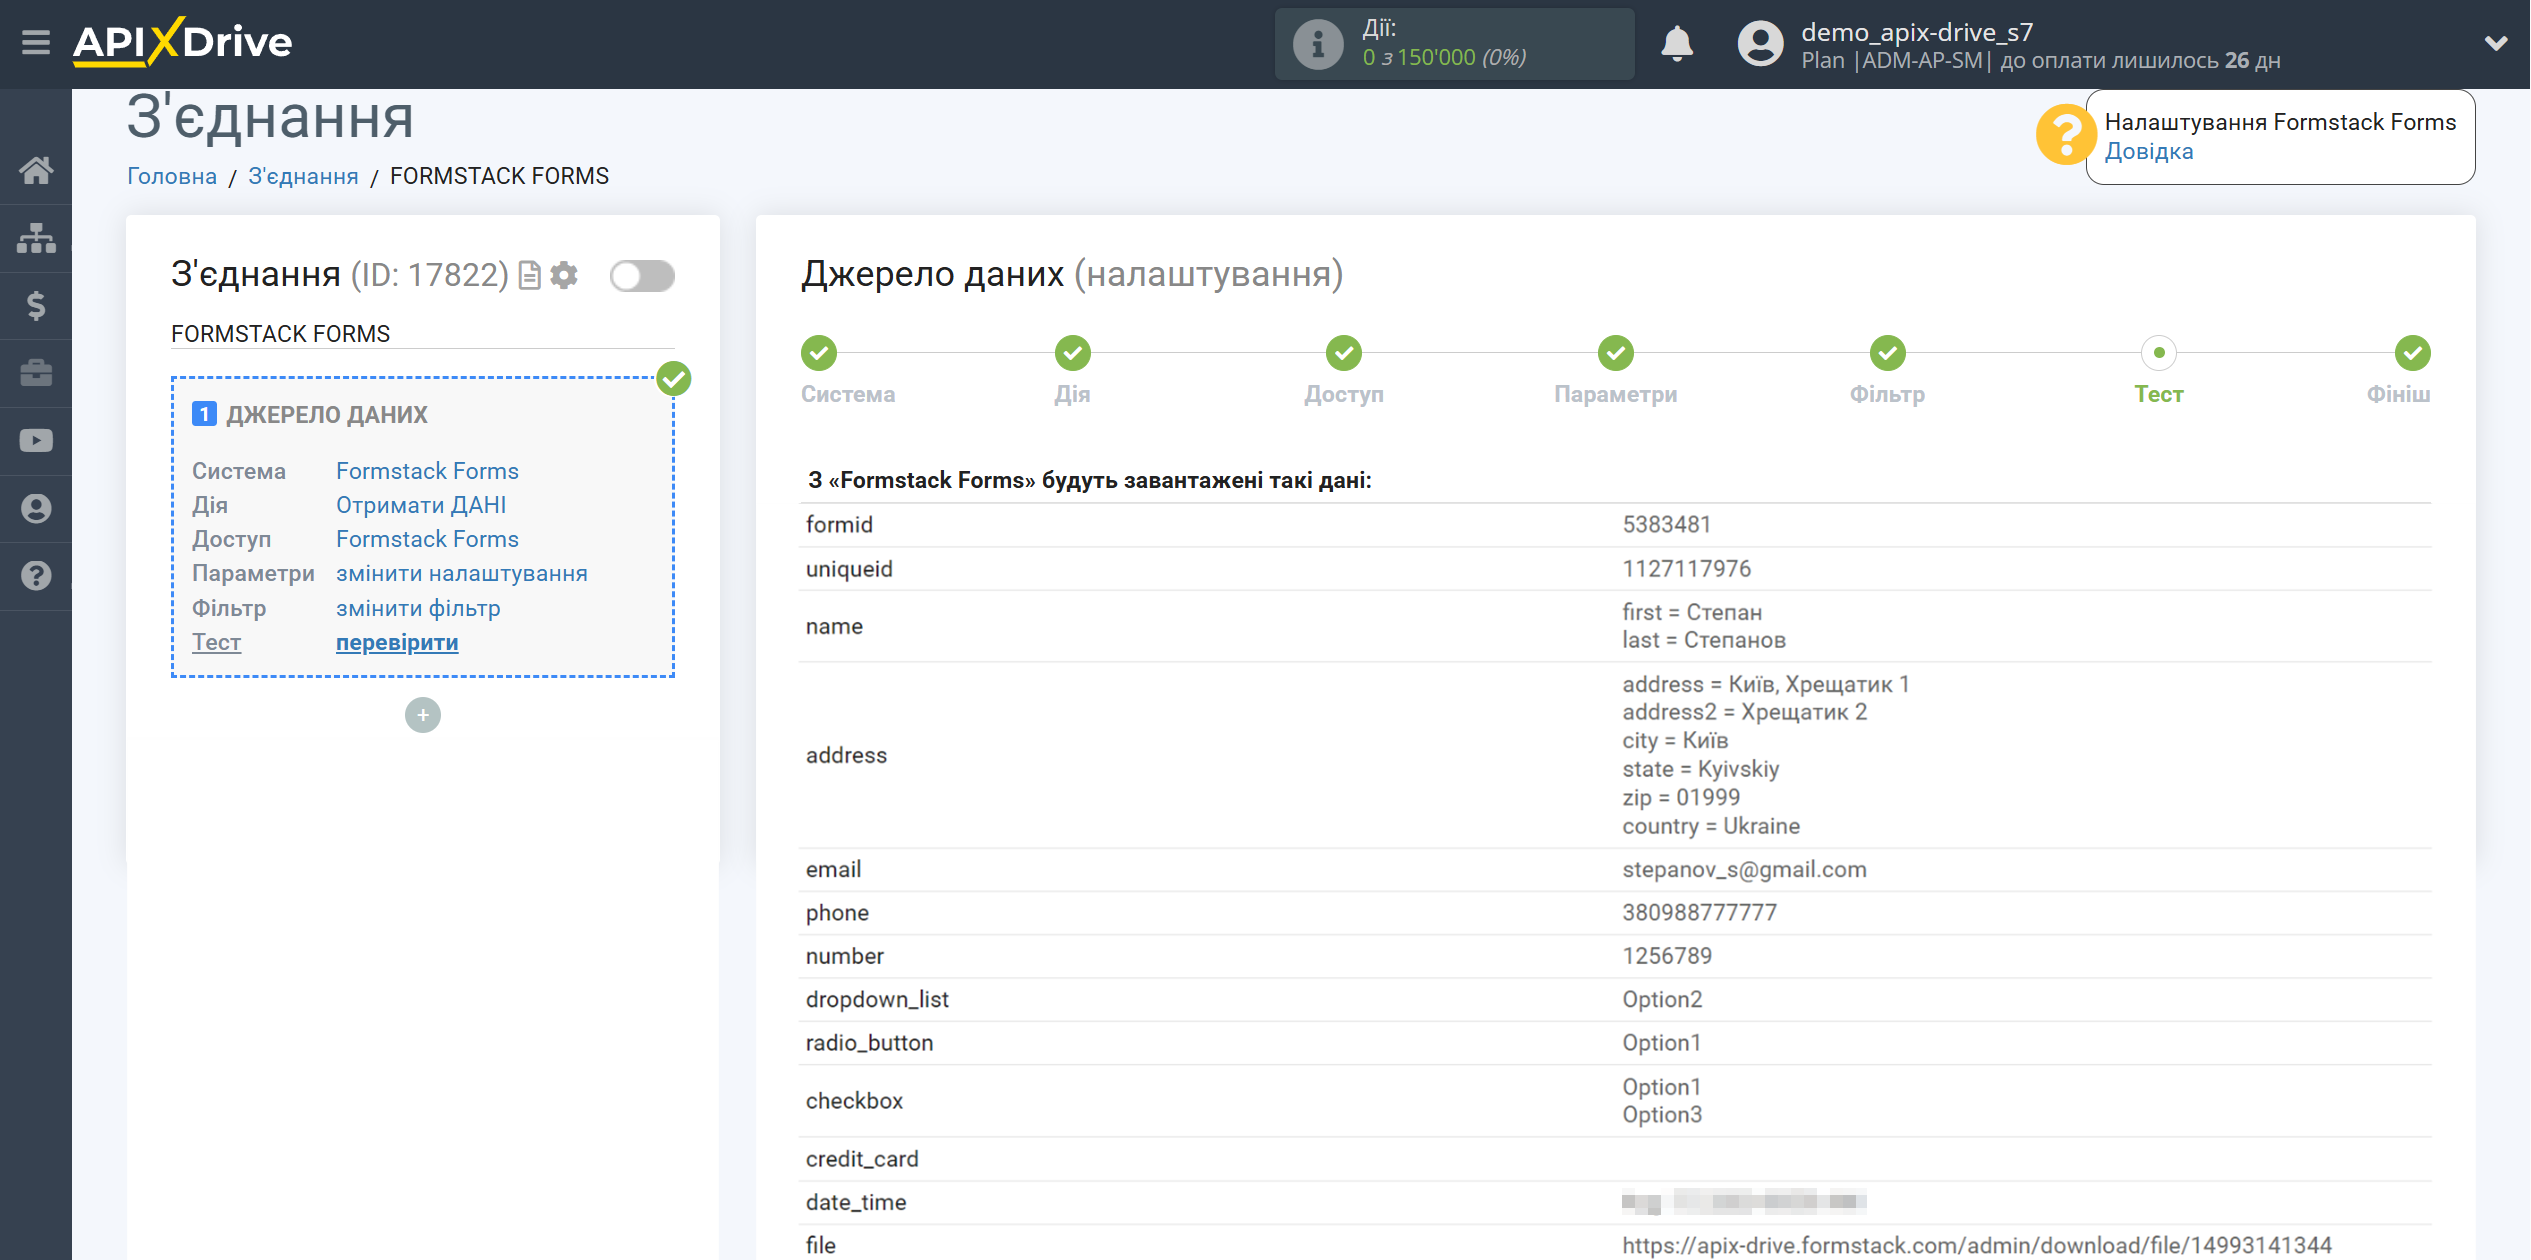
Task: Go to Фільтр step
Action: tap(1888, 353)
